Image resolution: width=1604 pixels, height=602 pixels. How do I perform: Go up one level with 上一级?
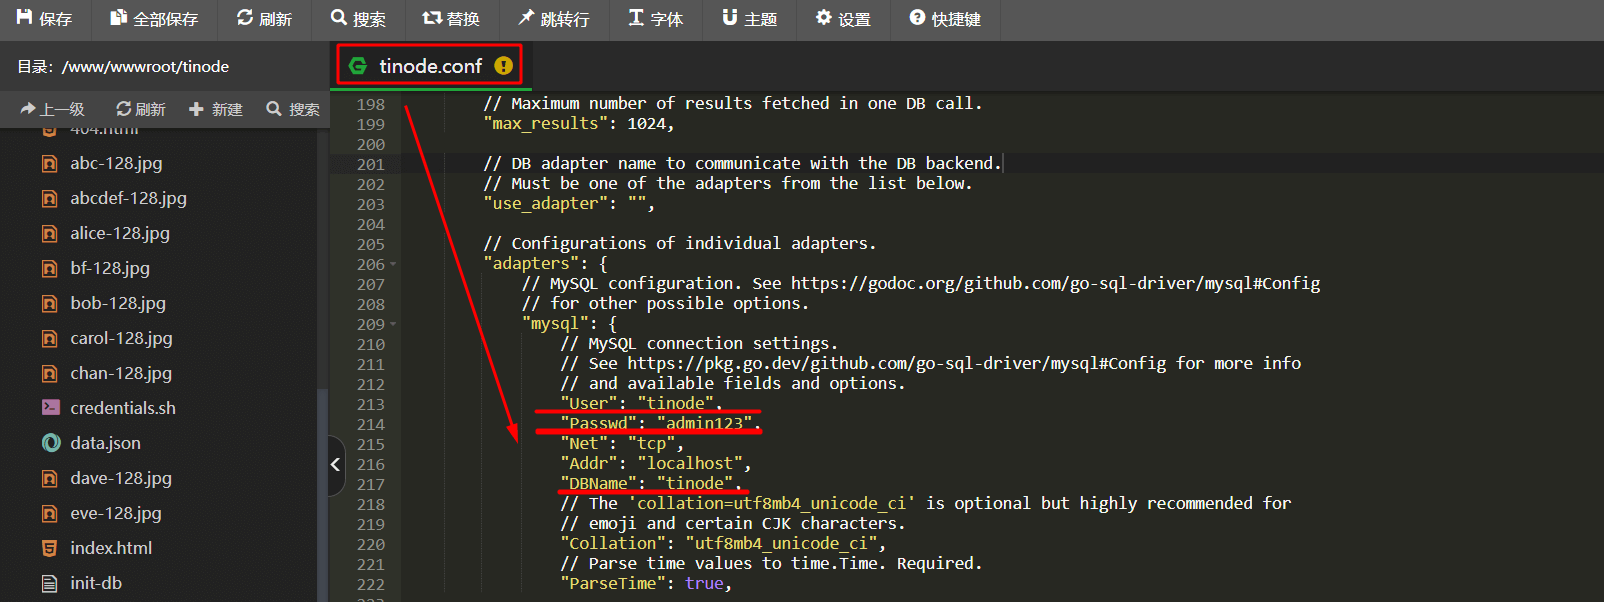pos(53,109)
